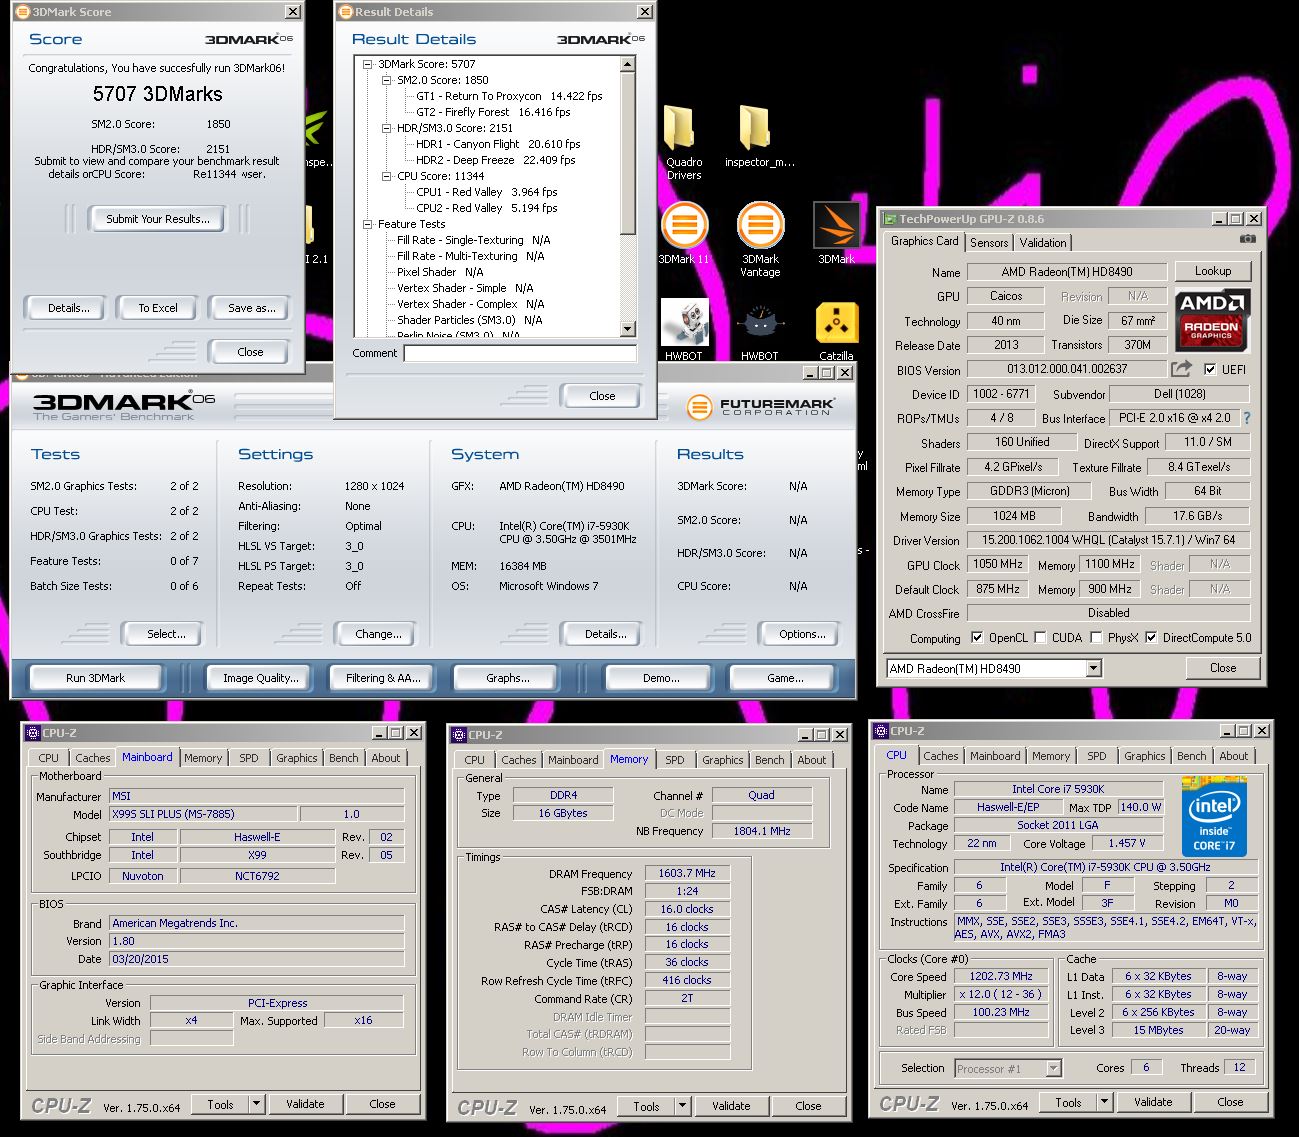This screenshot has height=1137, width=1299.
Task: Click the Filtering & AA... button
Action: (383, 678)
